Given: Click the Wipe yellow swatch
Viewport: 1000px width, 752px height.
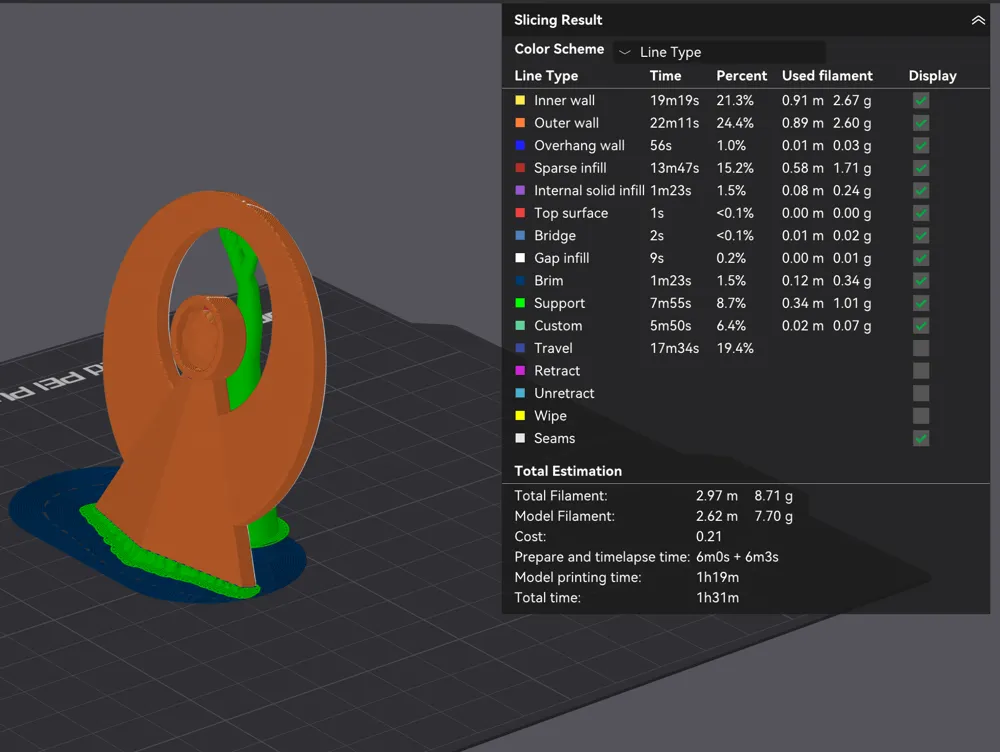Looking at the screenshot, I should (x=520, y=416).
